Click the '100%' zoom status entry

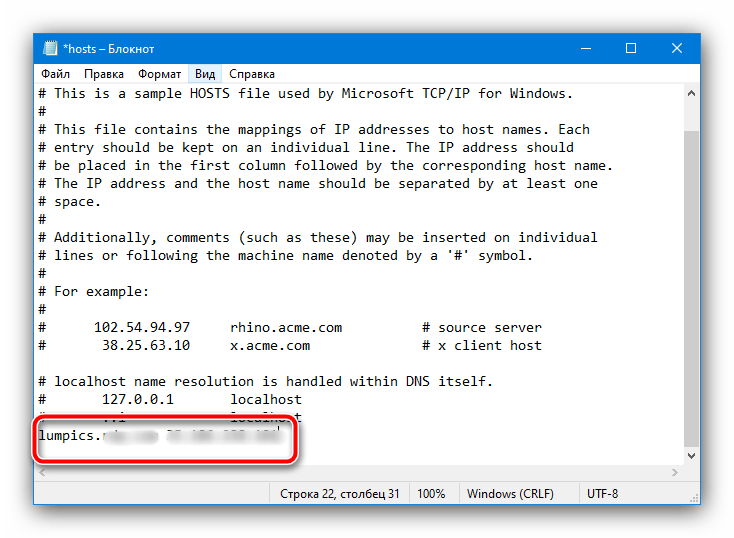(431, 494)
